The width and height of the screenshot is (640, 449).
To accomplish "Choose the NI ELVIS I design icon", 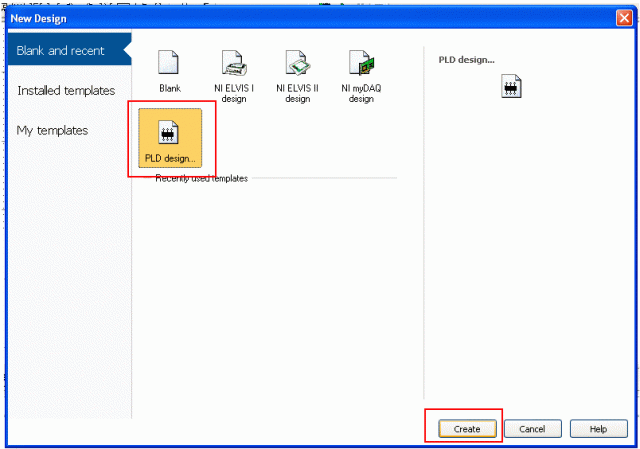I will click(x=233, y=63).
